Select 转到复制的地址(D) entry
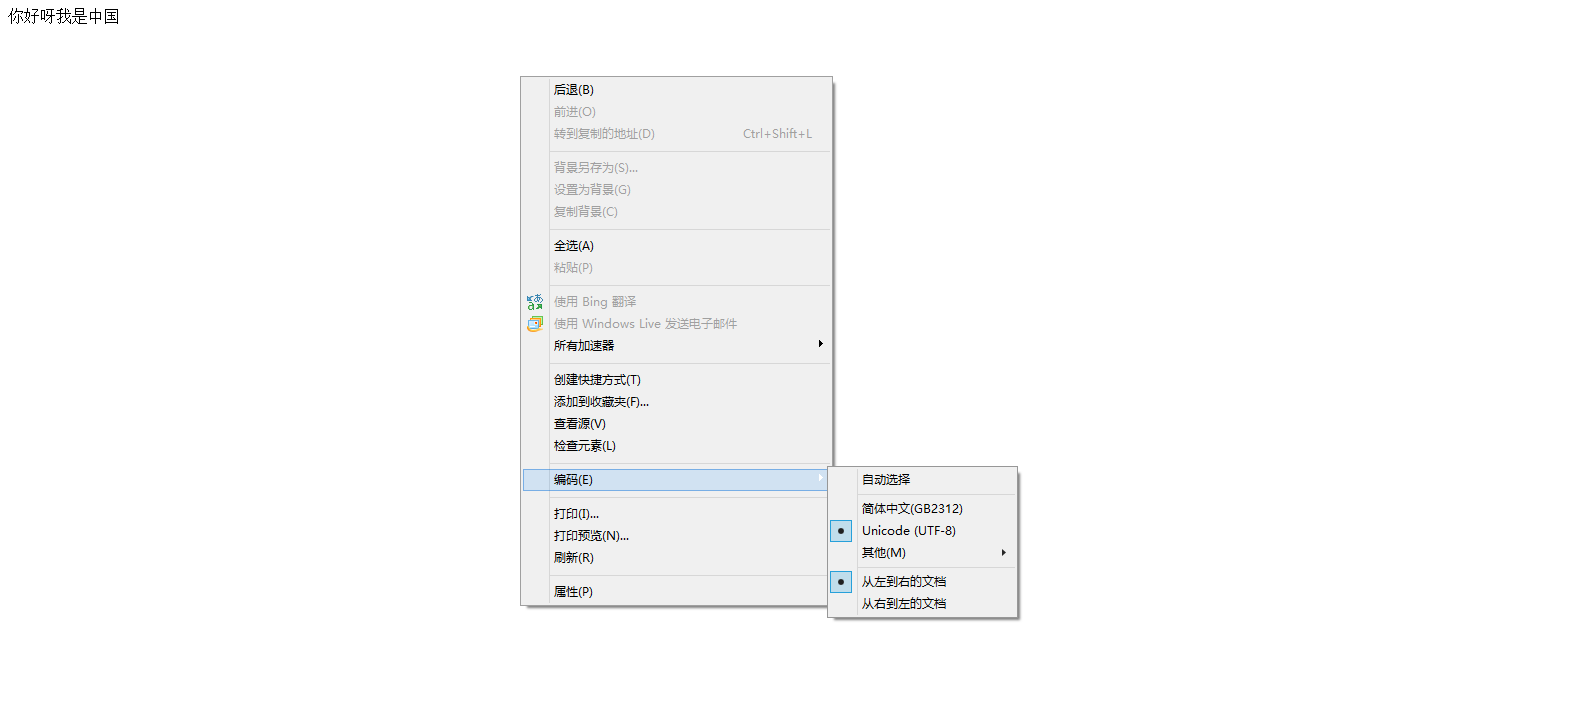 677,134
